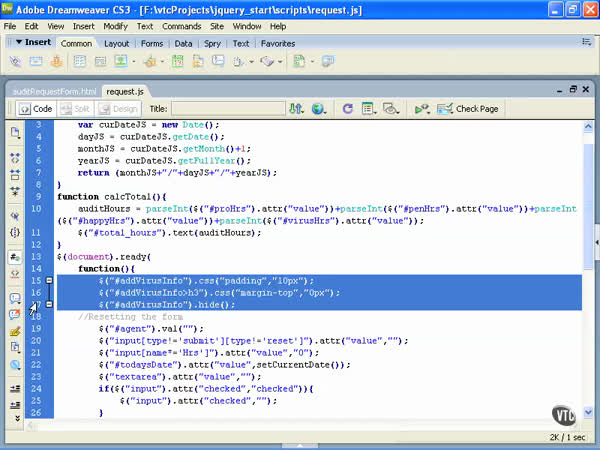Click the Hyperlink icon in Insert bar
This screenshot has width=600, height=450.
point(15,61)
